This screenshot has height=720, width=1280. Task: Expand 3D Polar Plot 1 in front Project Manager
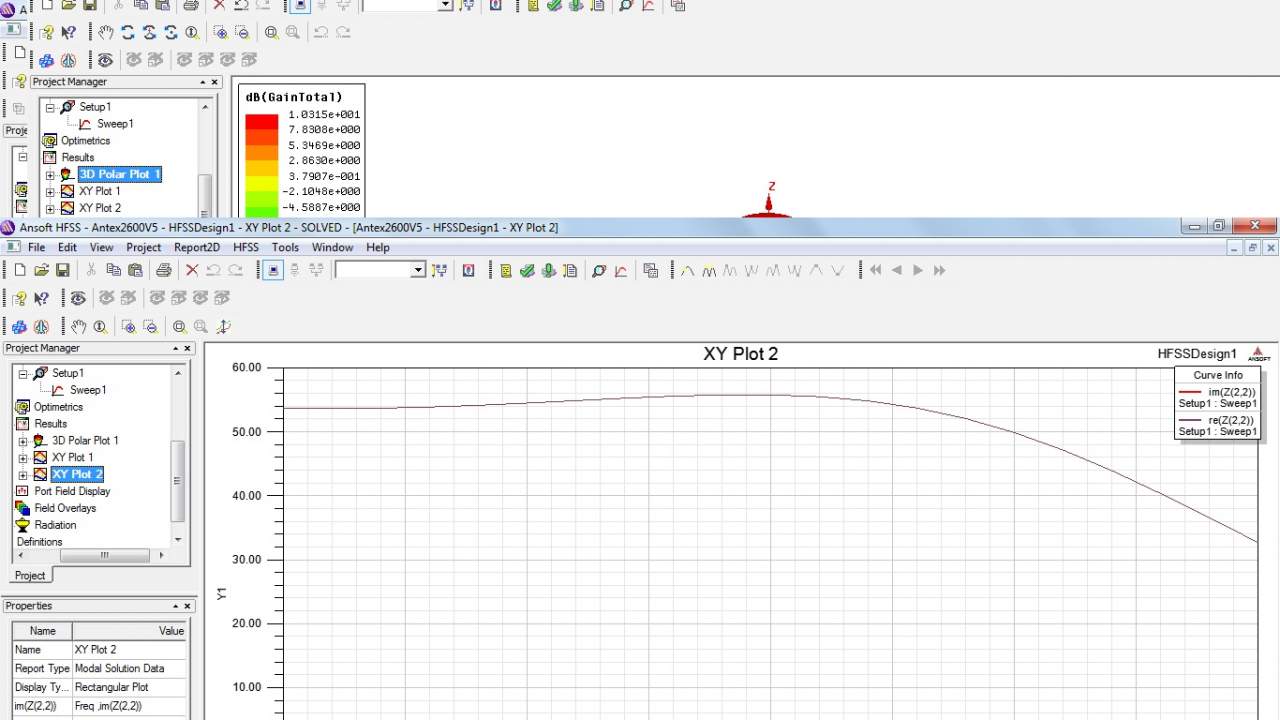[23, 441]
